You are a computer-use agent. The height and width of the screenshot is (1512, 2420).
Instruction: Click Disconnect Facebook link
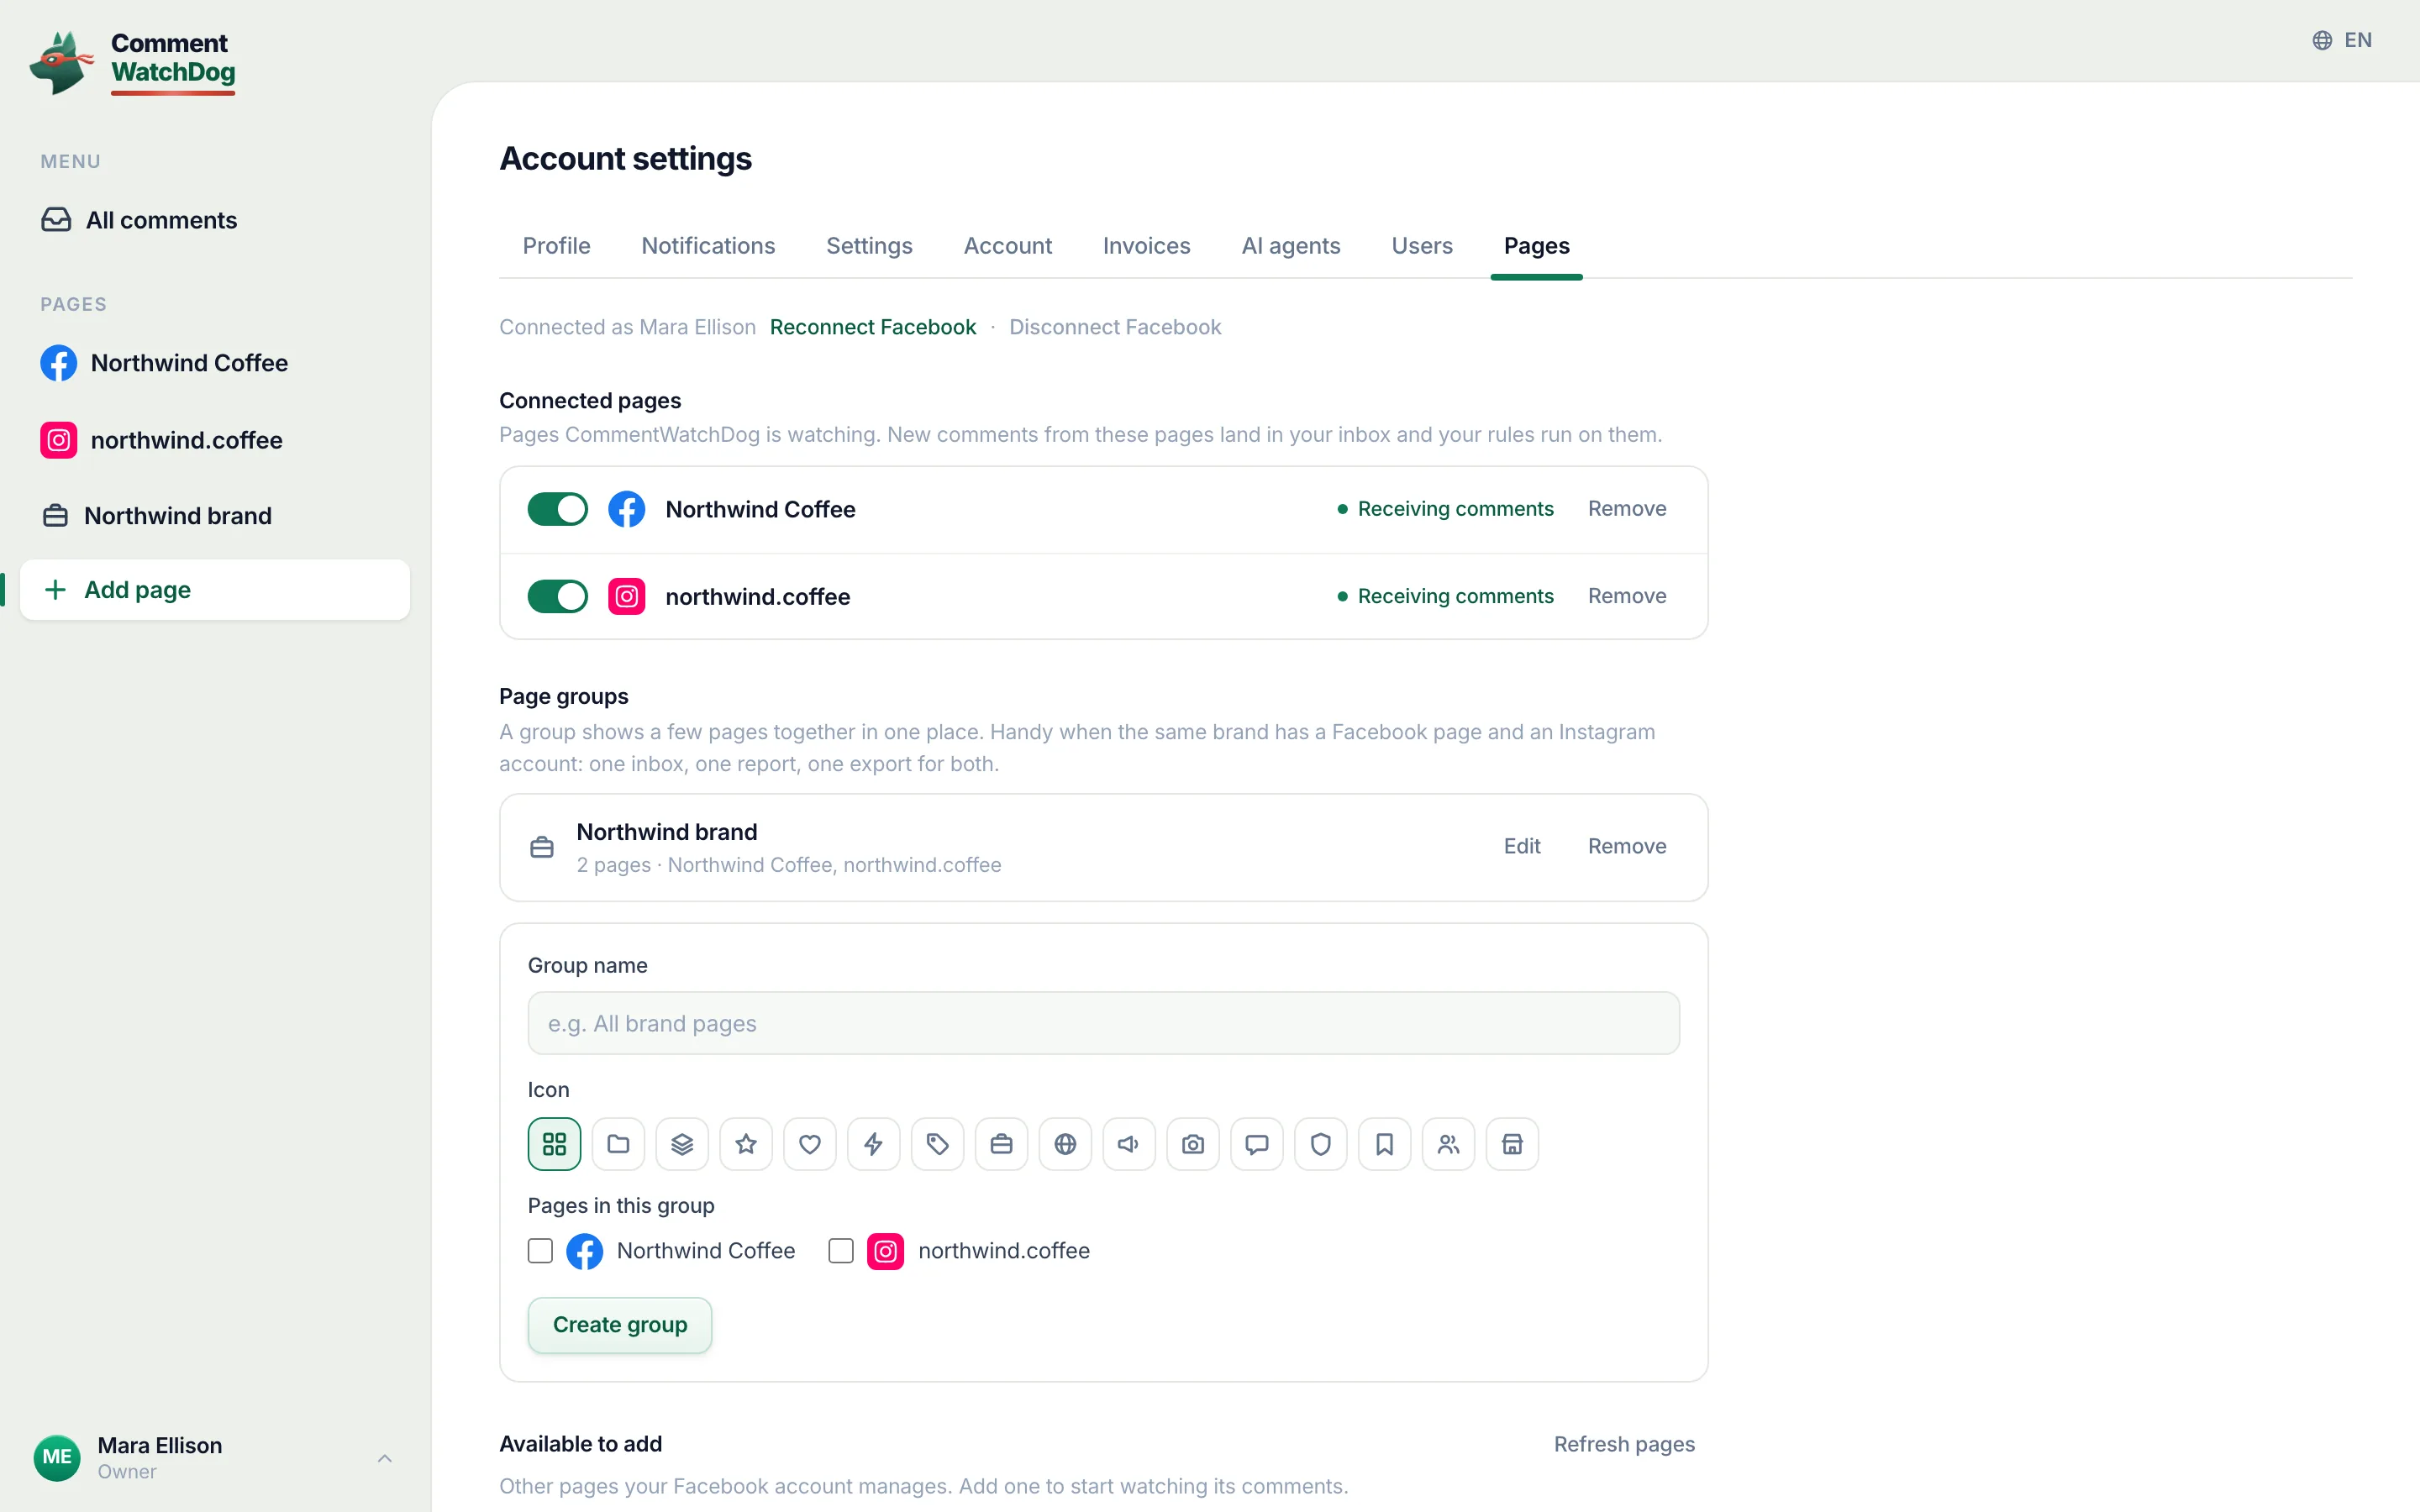[1115, 327]
